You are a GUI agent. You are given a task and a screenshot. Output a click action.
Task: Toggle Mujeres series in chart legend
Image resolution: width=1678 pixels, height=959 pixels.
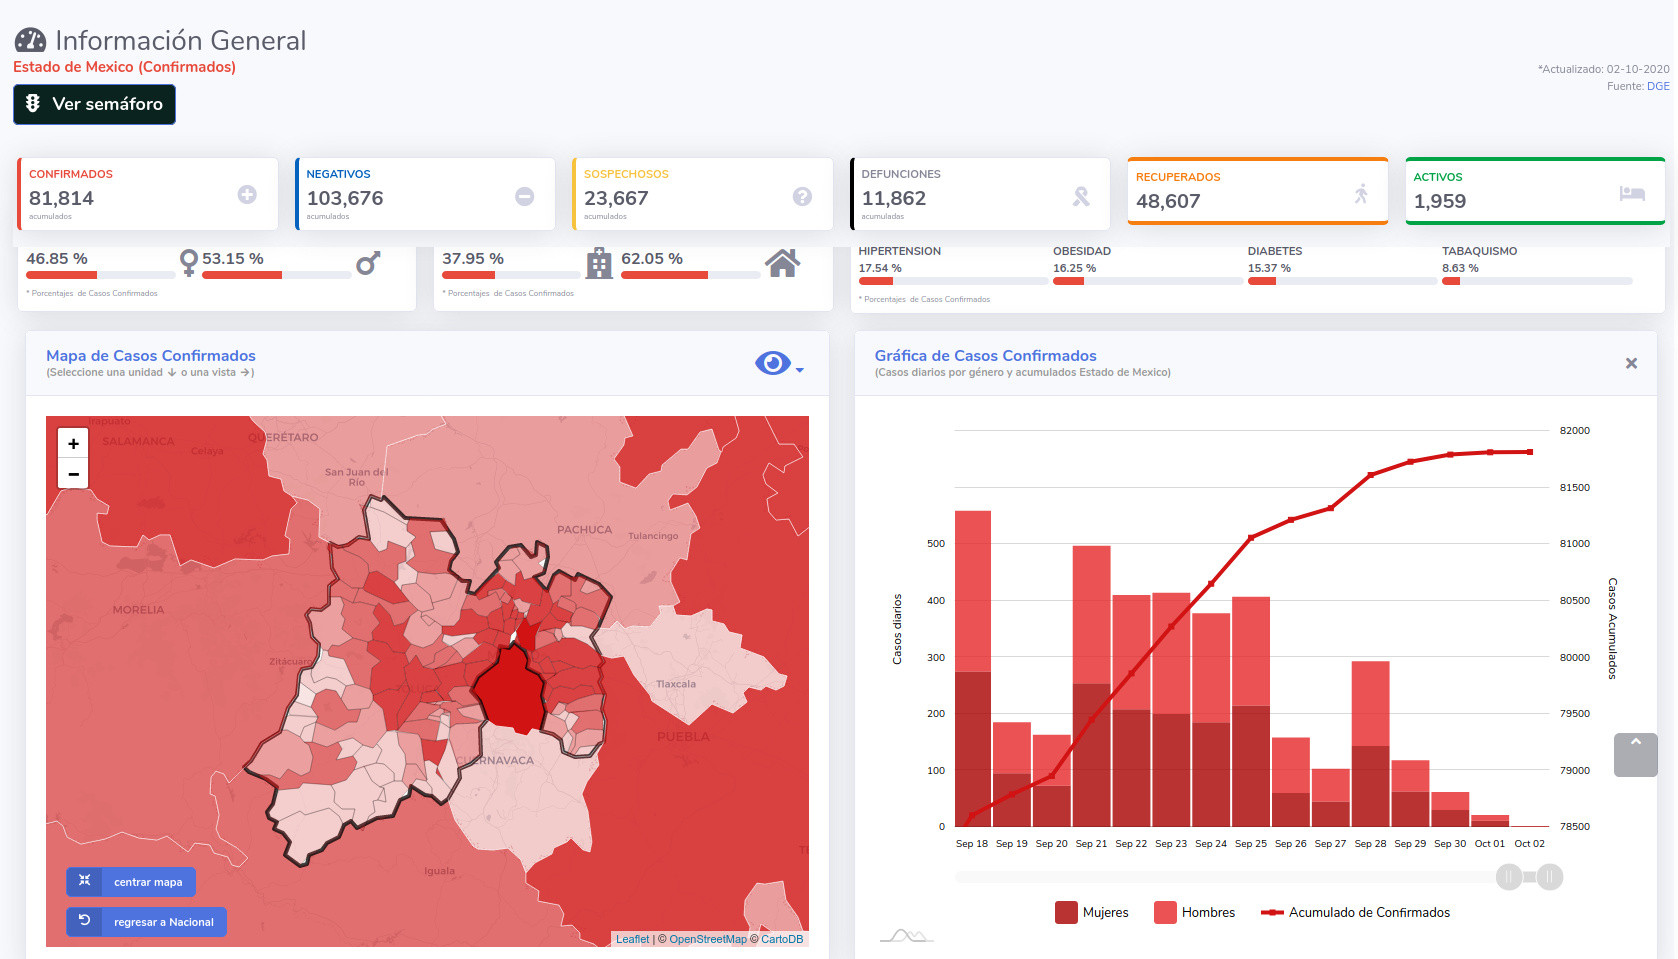[x=1091, y=912]
